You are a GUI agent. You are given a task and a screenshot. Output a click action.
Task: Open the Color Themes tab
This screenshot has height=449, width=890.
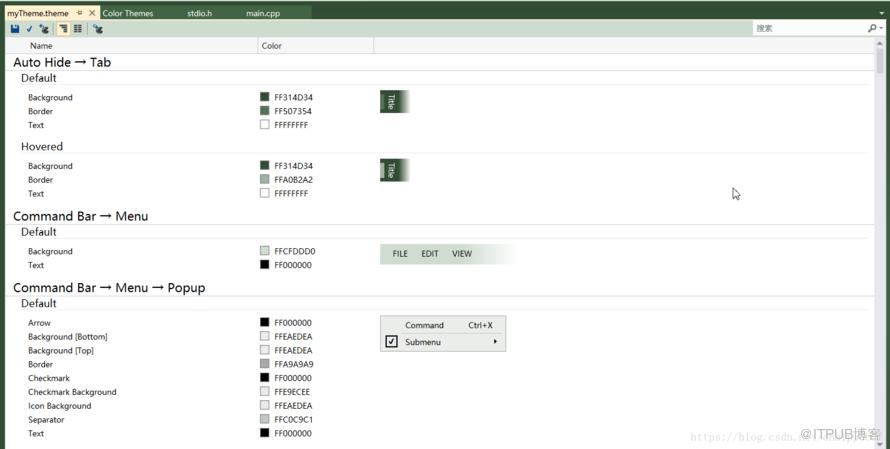pyautogui.click(x=128, y=13)
